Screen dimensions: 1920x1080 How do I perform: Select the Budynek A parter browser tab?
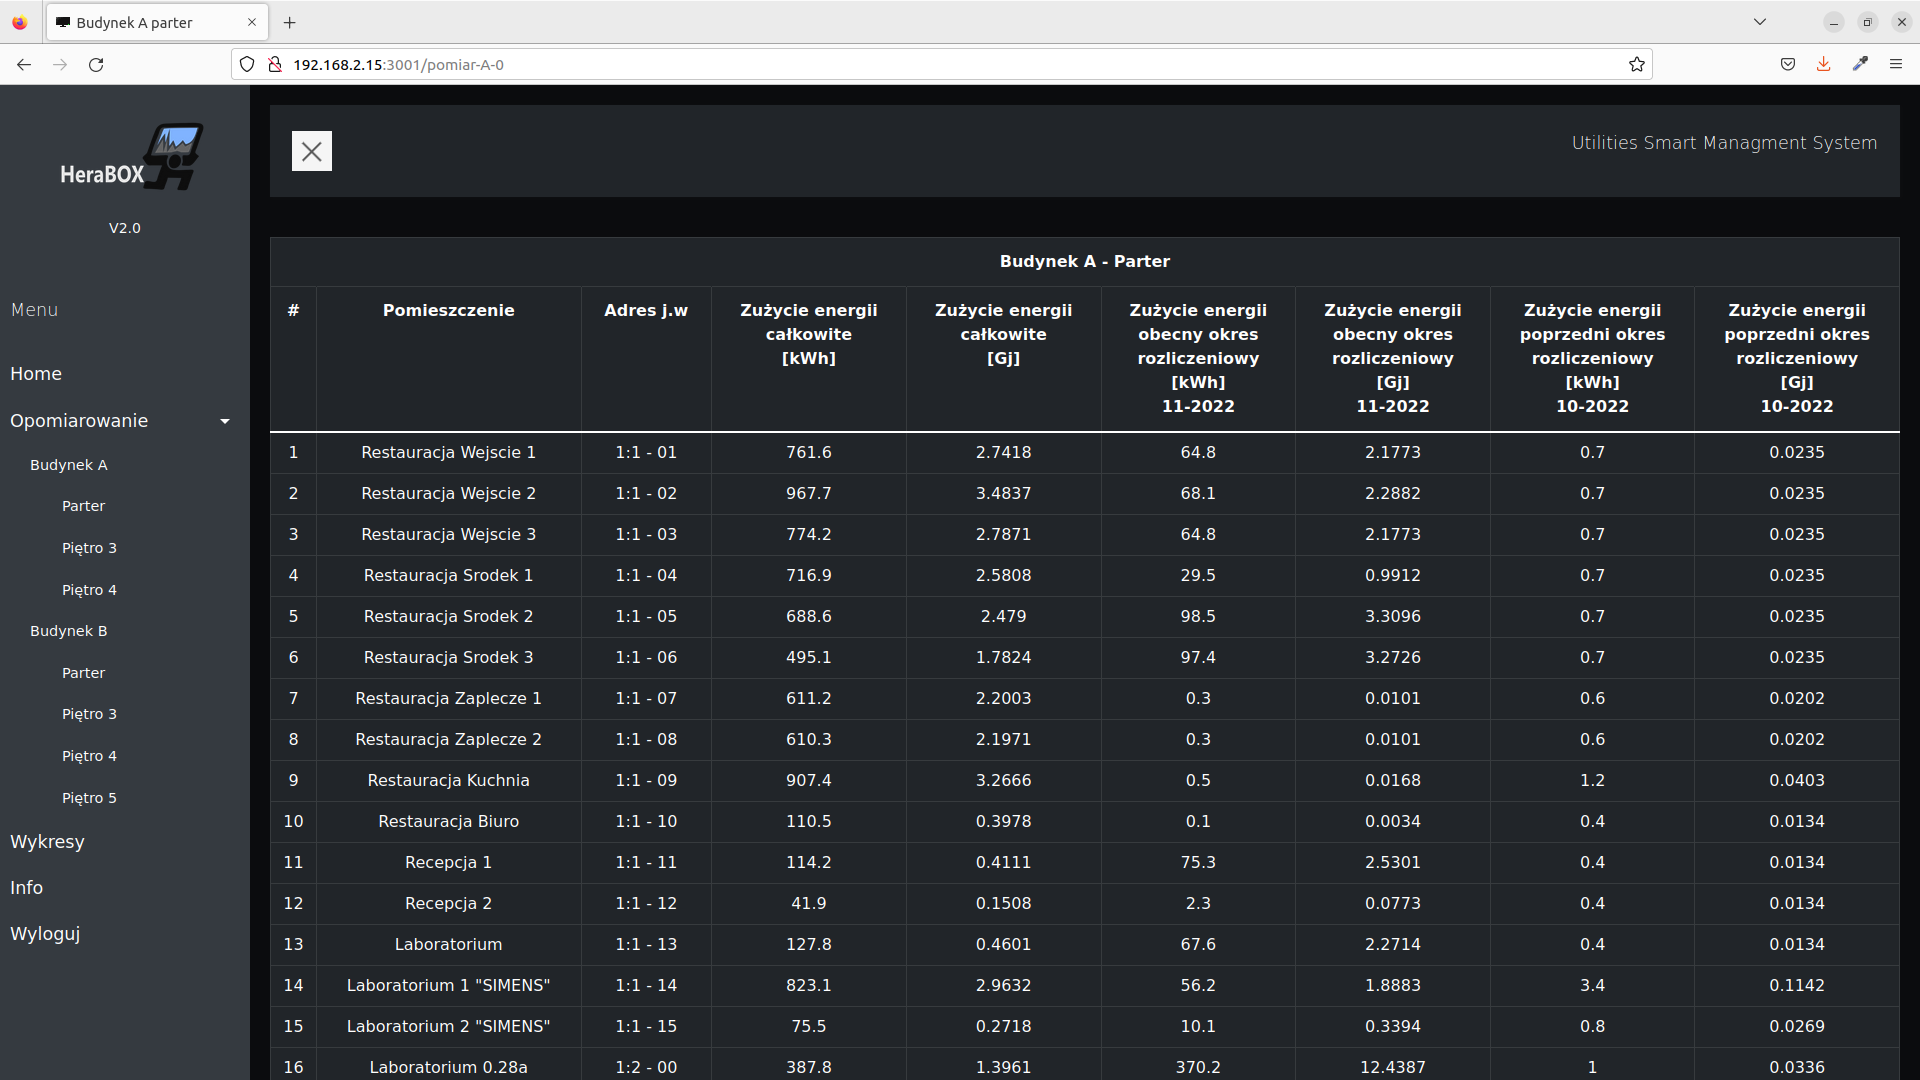(x=157, y=22)
